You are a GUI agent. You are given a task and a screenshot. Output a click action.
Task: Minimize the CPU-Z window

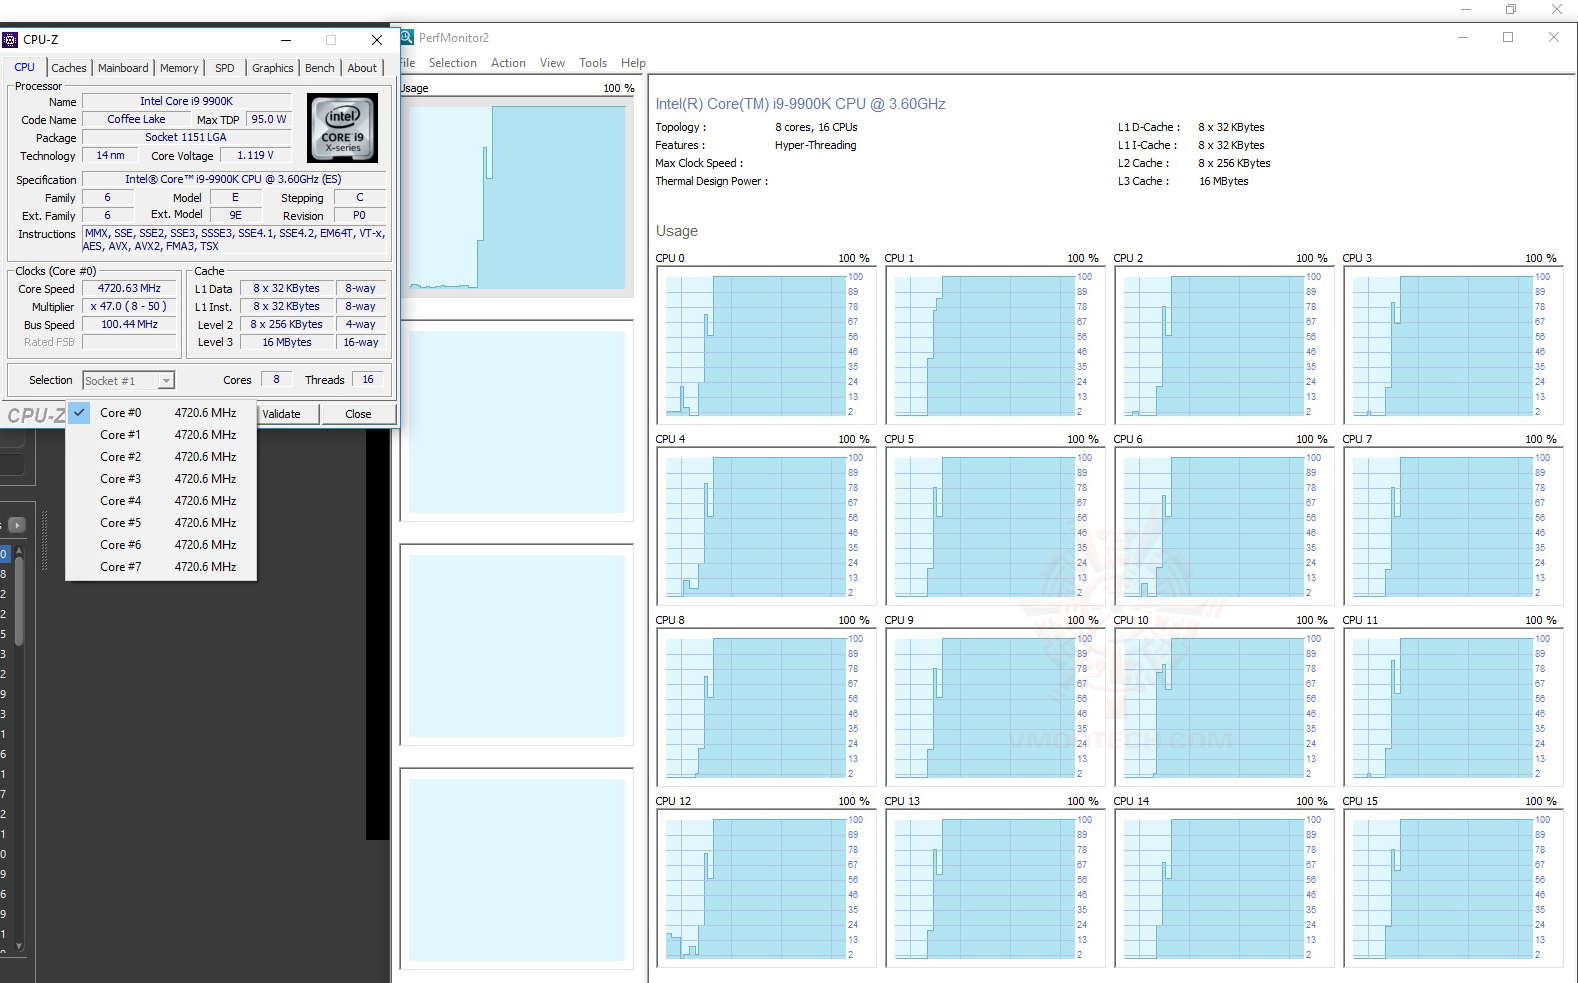[286, 40]
